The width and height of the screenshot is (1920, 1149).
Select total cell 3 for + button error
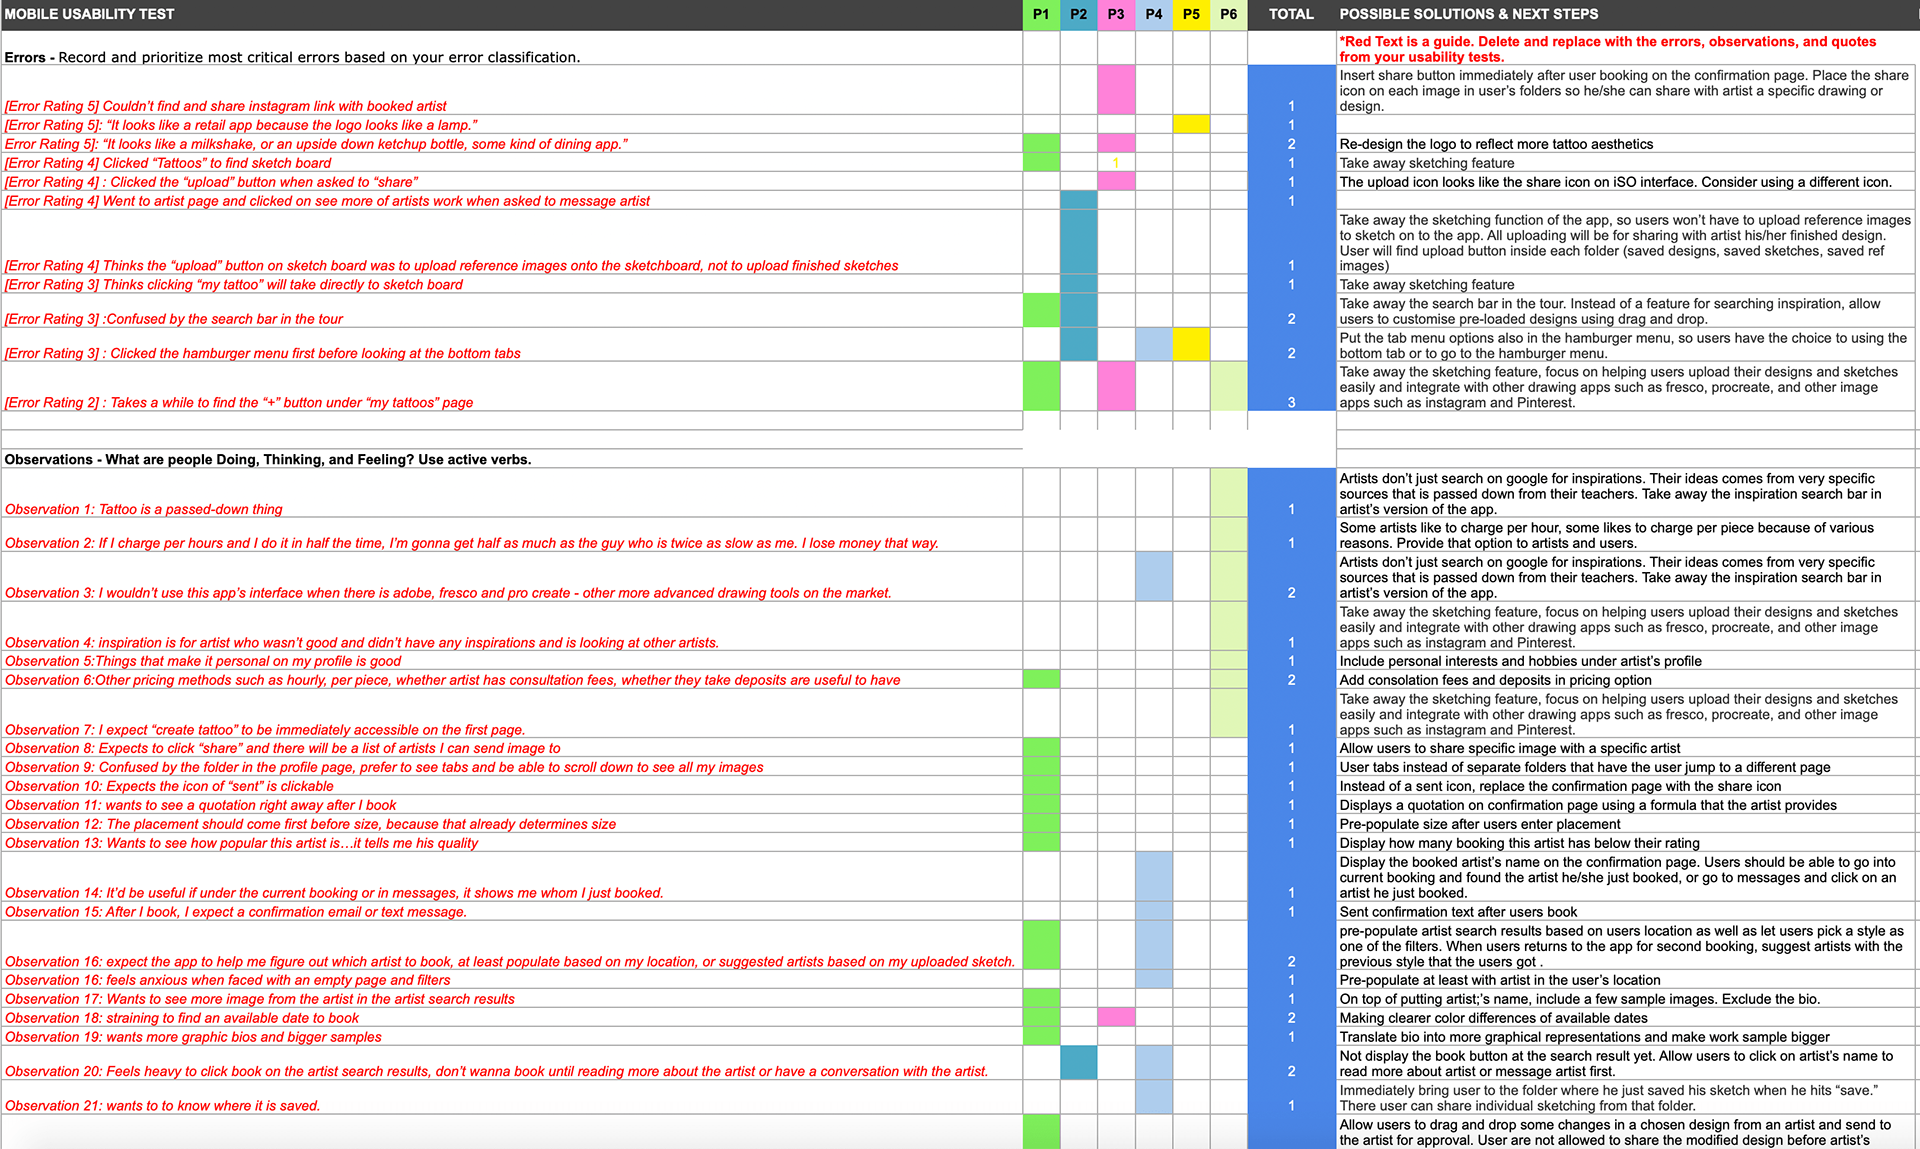(x=1291, y=386)
